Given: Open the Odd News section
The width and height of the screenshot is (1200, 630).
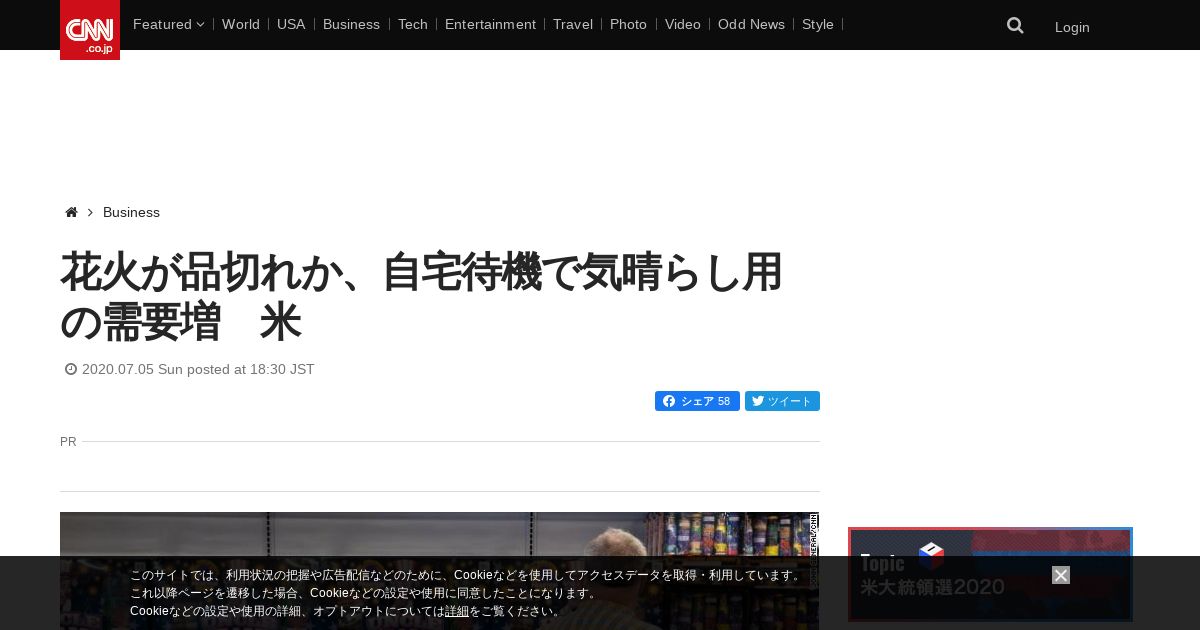Looking at the screenshot, I should [x=751, y=24].
